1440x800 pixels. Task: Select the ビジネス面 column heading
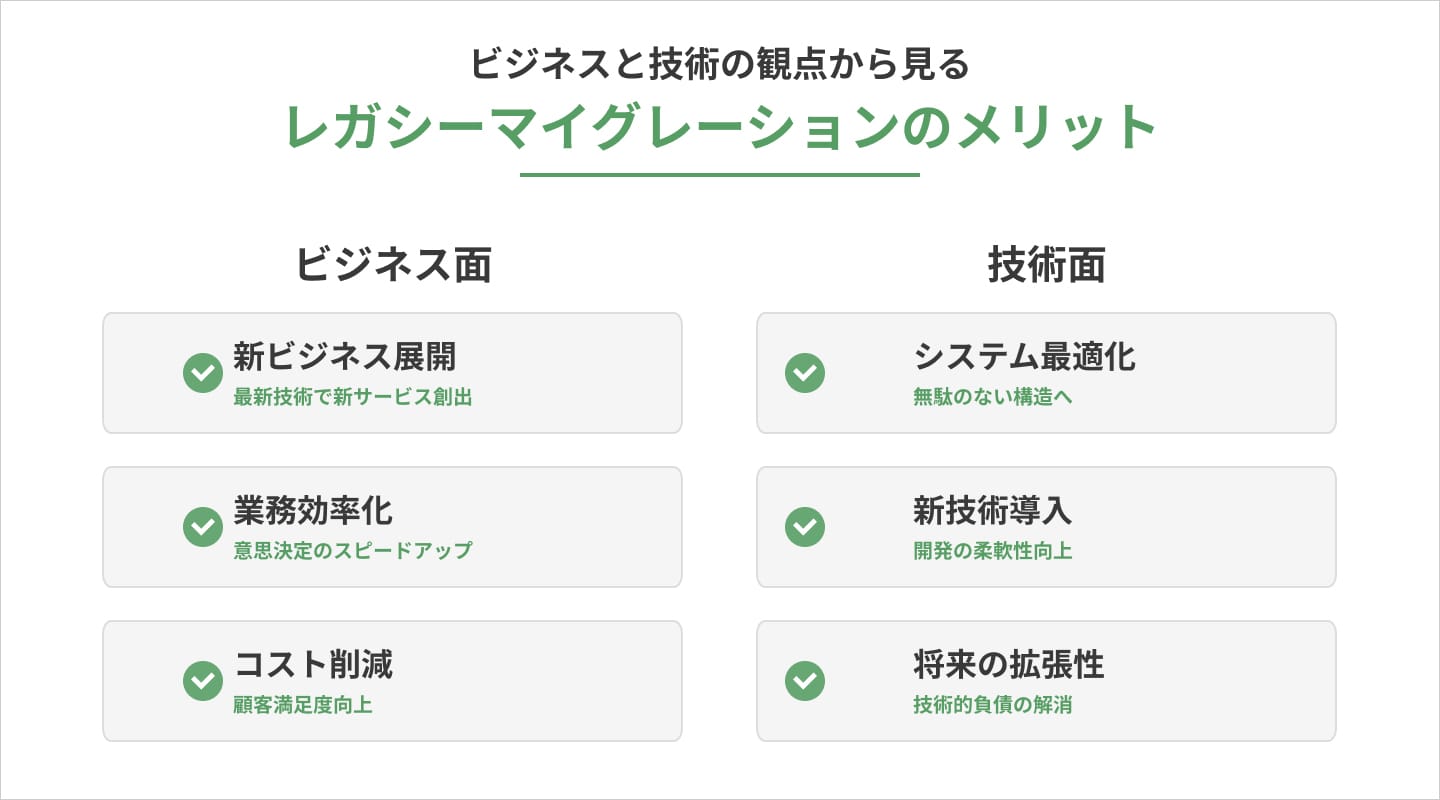click(393, 266)
